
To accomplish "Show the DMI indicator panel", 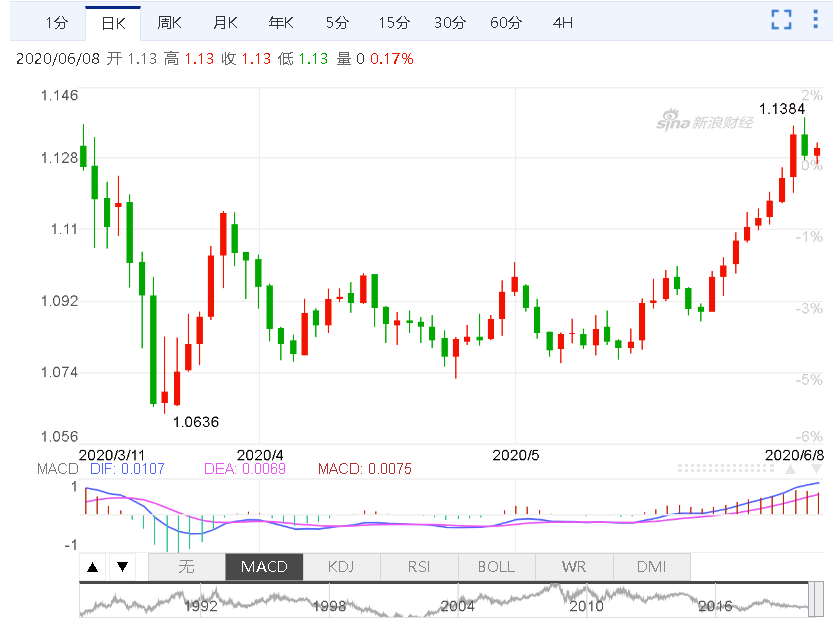I will point(651,567).
